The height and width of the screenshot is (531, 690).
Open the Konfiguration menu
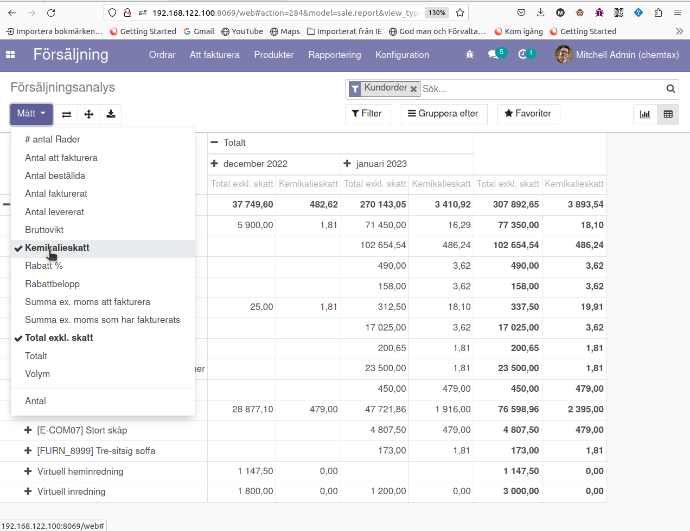point(402,55)
